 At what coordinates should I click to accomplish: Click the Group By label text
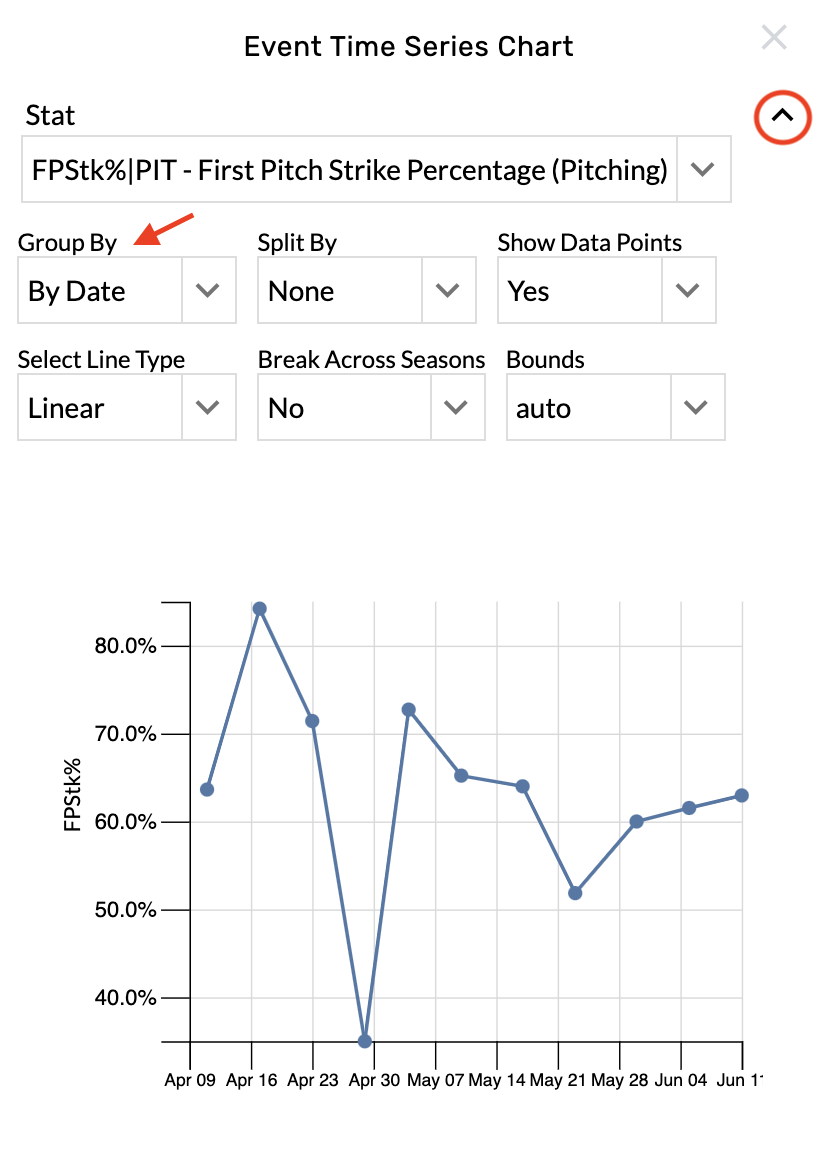coord(68,242)
